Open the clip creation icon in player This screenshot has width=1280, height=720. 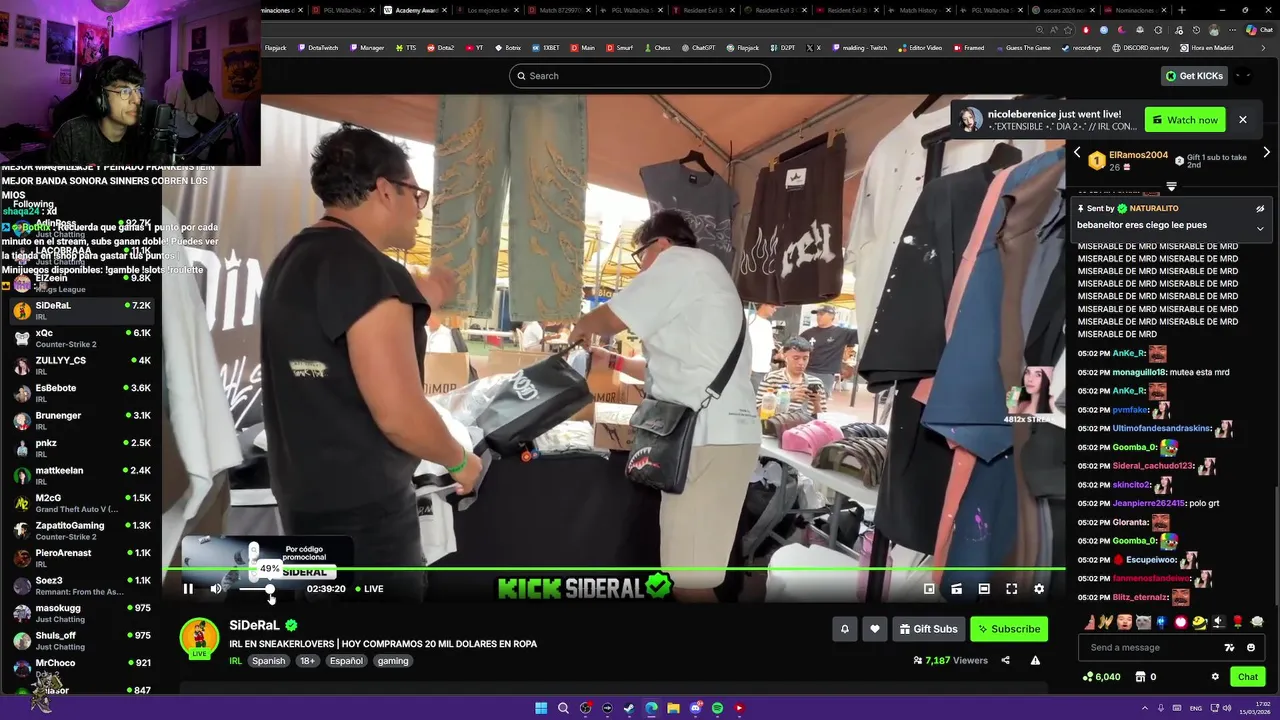957,589
